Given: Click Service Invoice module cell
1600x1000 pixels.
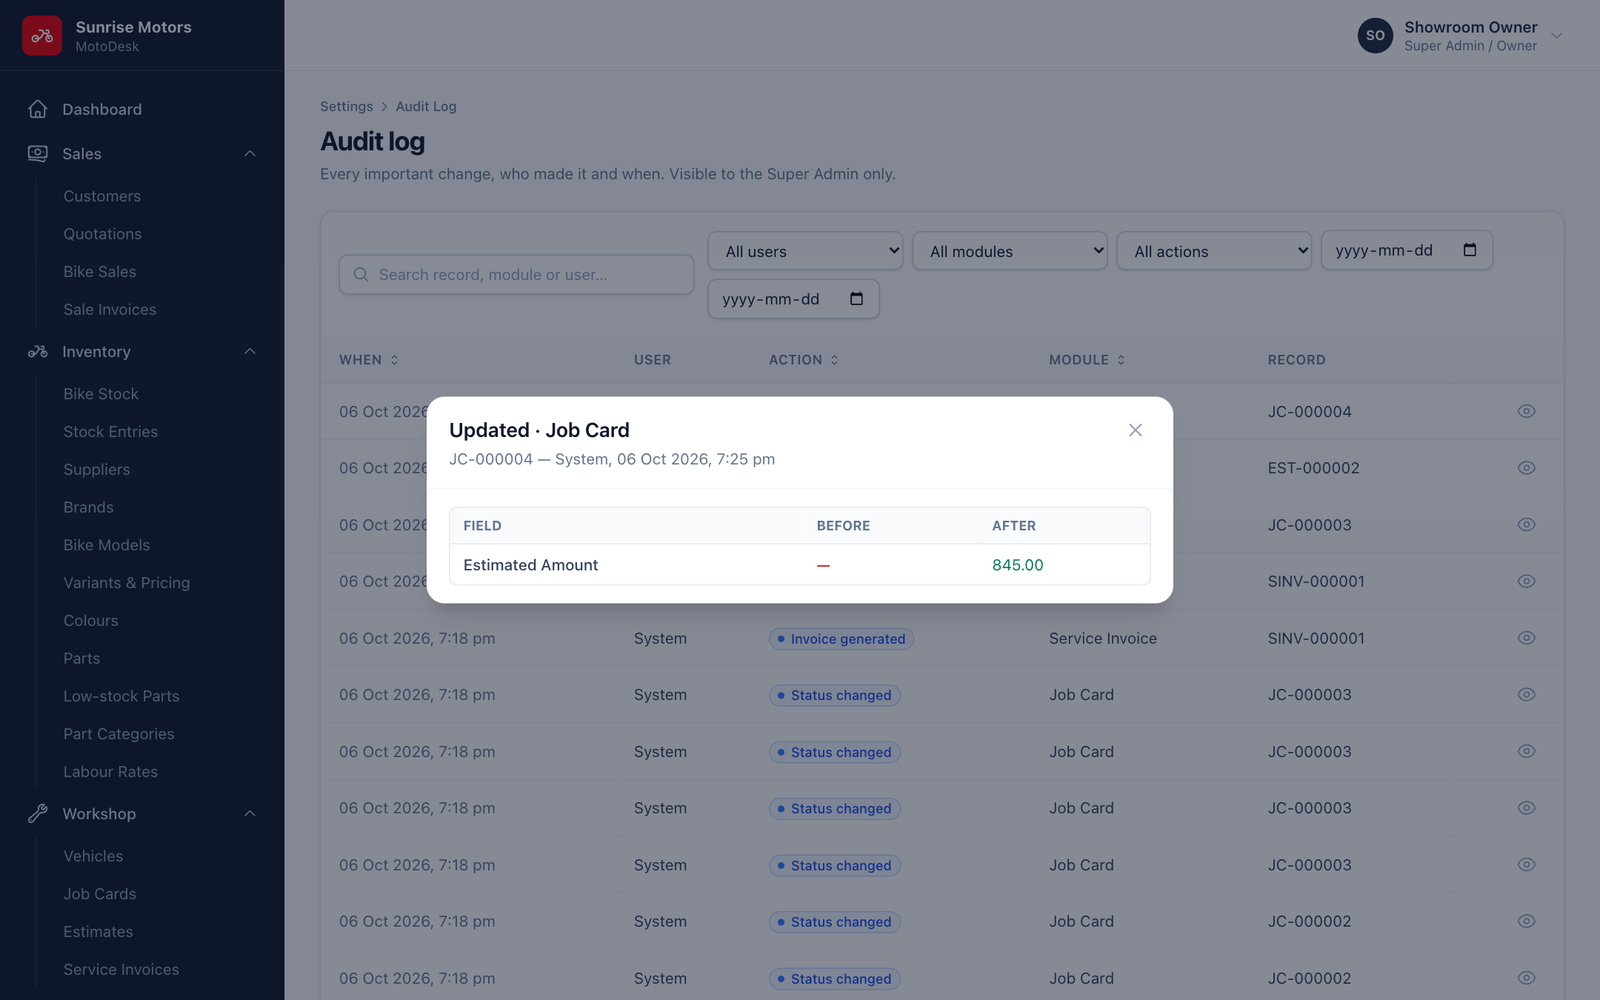Looking at the screenshot, I should point(1103,638).
